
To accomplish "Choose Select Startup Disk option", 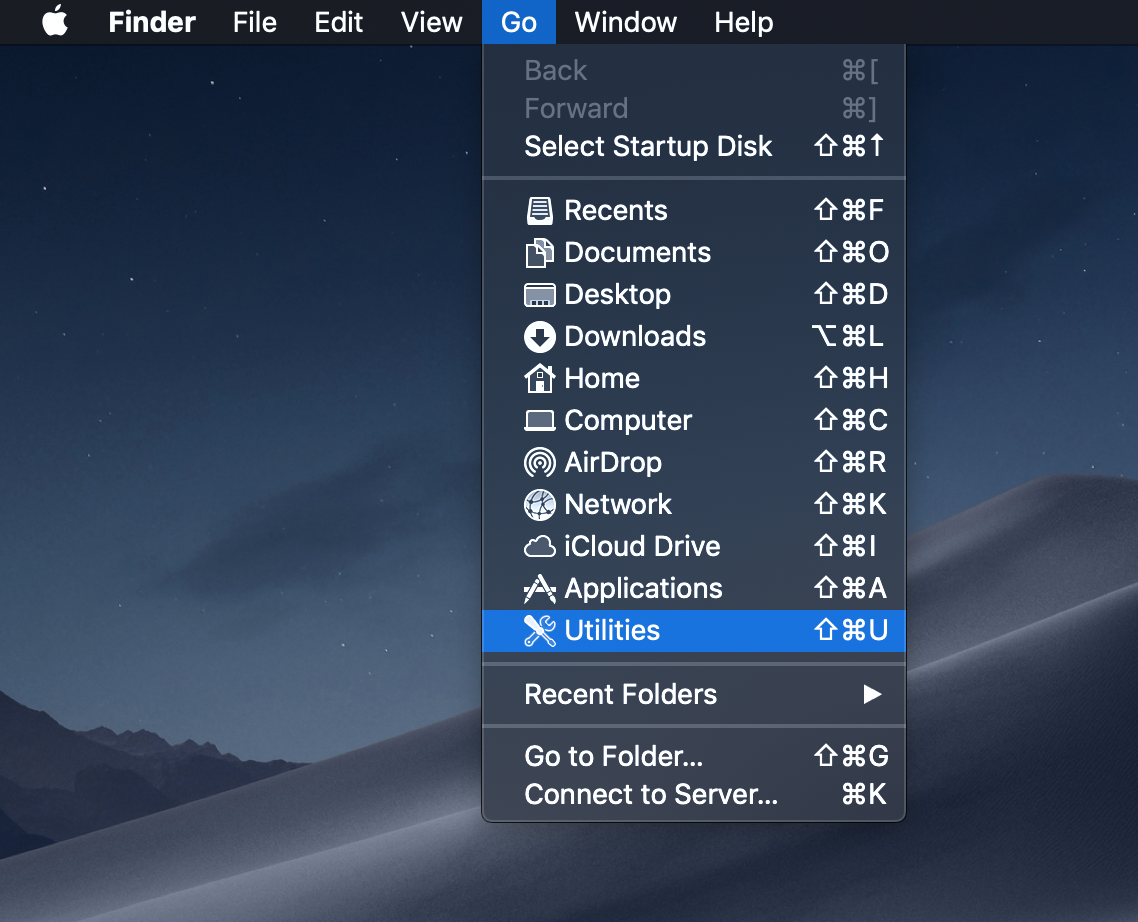I will pyautogui.click(x=648, y=147).
